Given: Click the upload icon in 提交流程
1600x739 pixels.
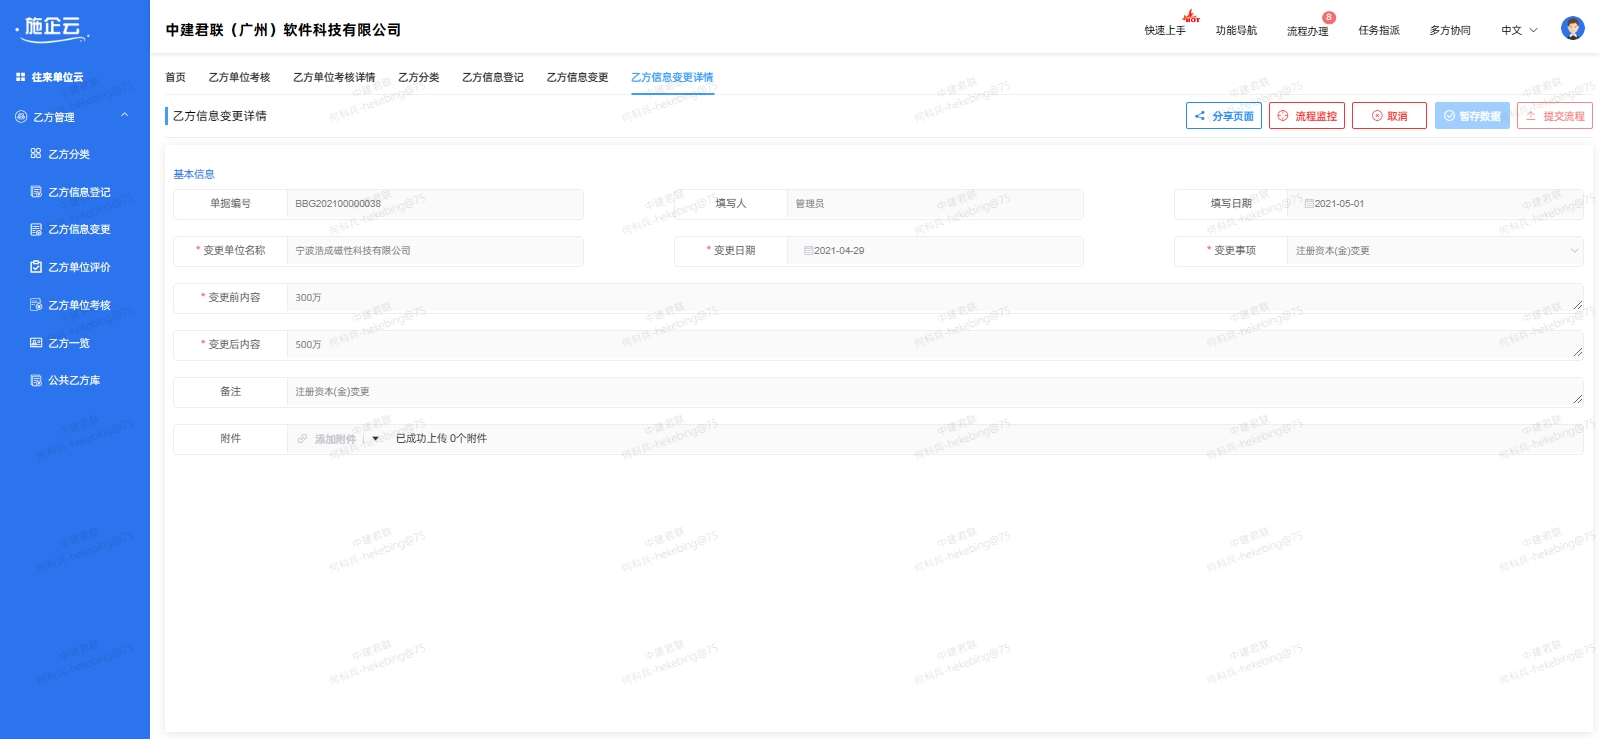Looking at the screenshot, I should 1531,116.
